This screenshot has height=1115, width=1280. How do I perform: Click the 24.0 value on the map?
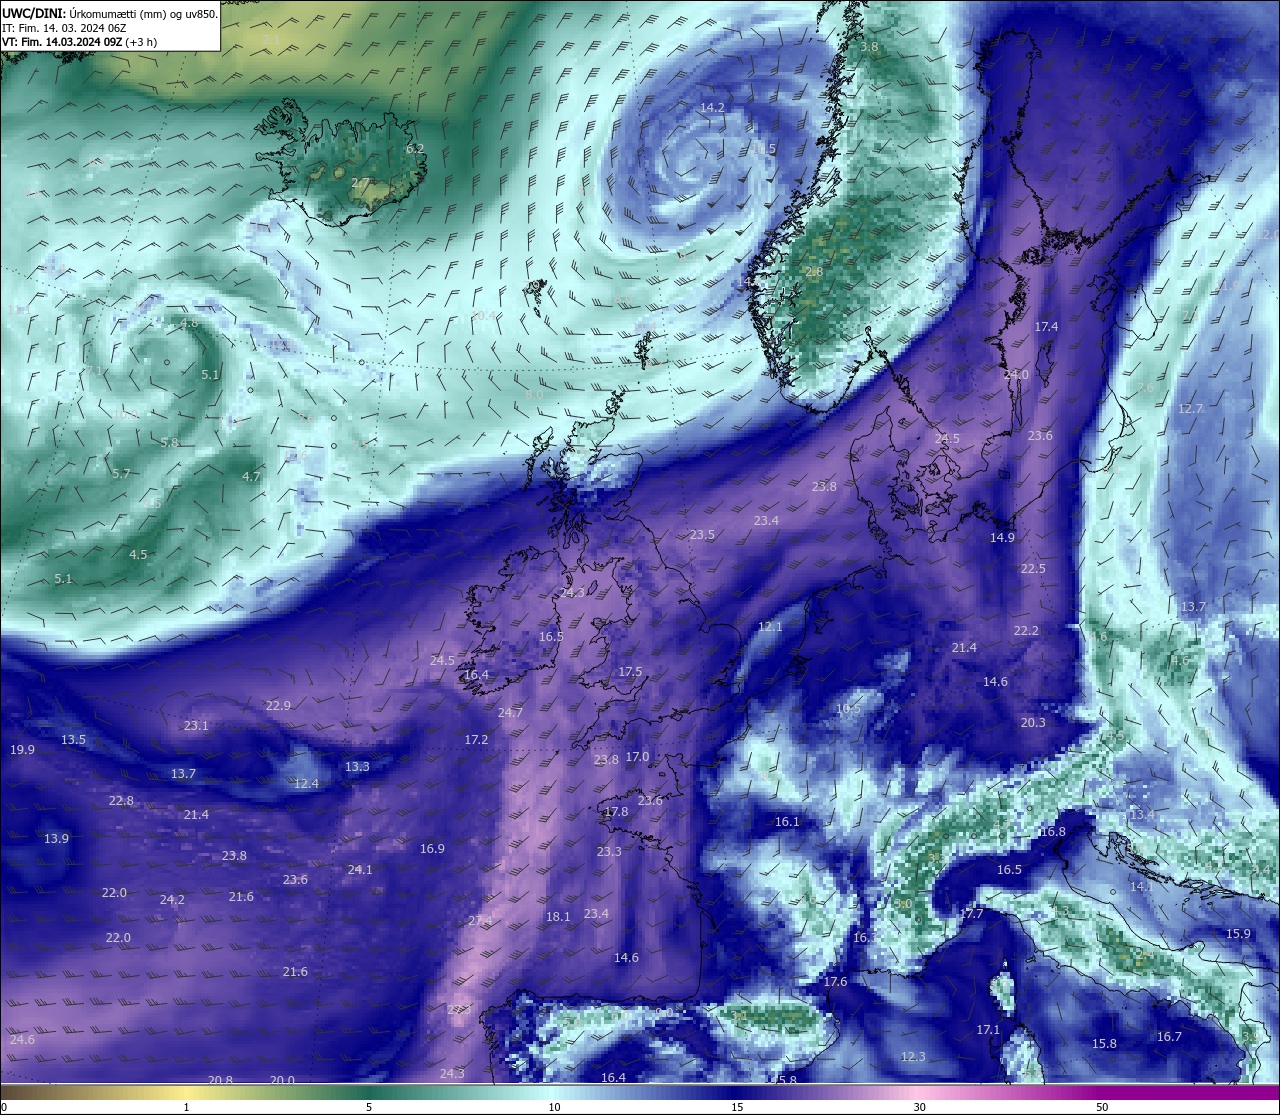[x=1016, y=375]
